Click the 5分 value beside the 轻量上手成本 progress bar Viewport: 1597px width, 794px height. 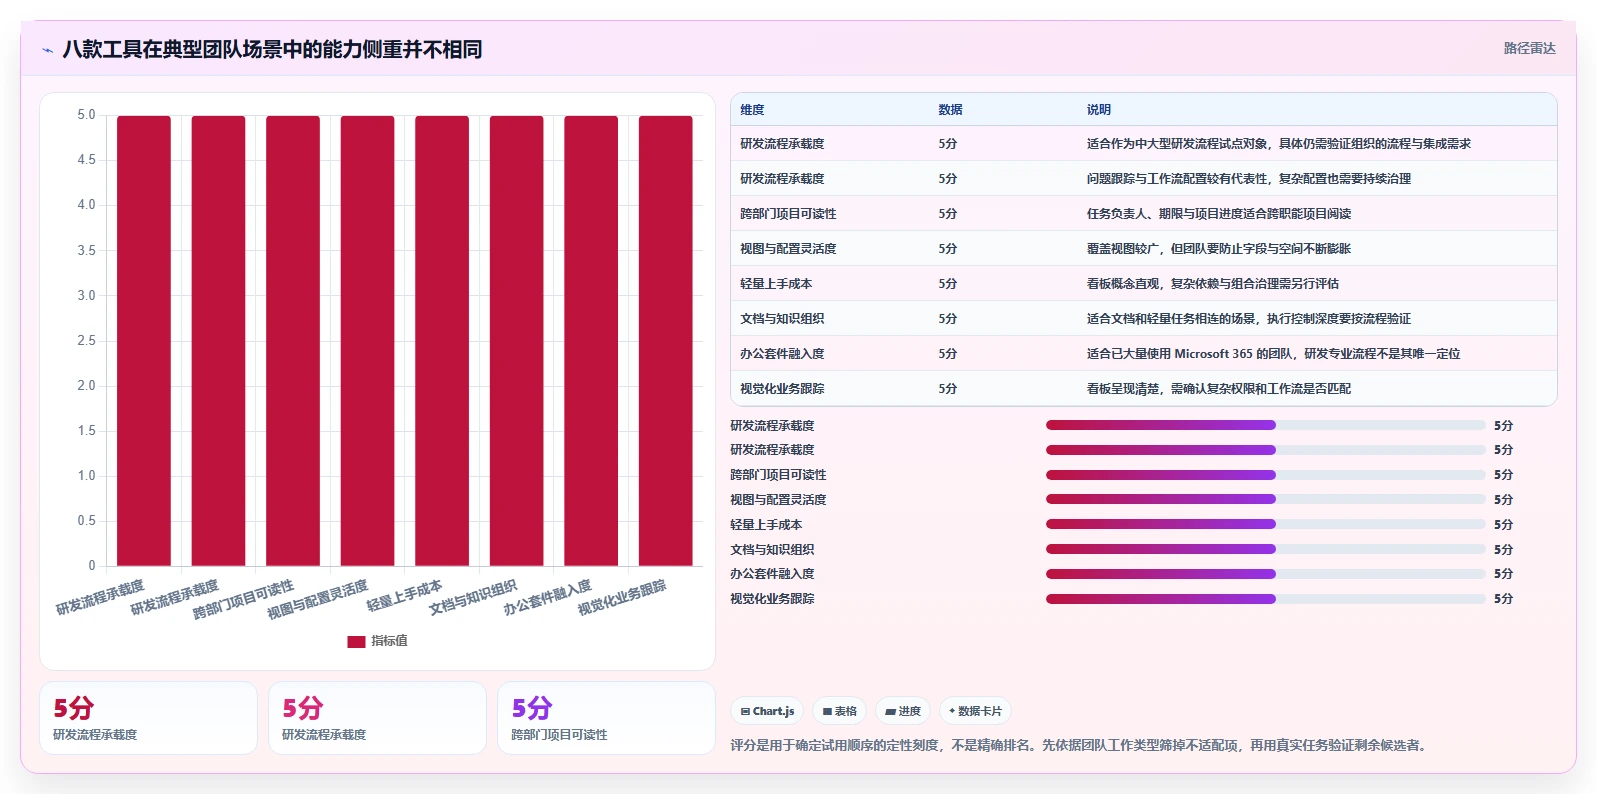tap(1503, 525)
